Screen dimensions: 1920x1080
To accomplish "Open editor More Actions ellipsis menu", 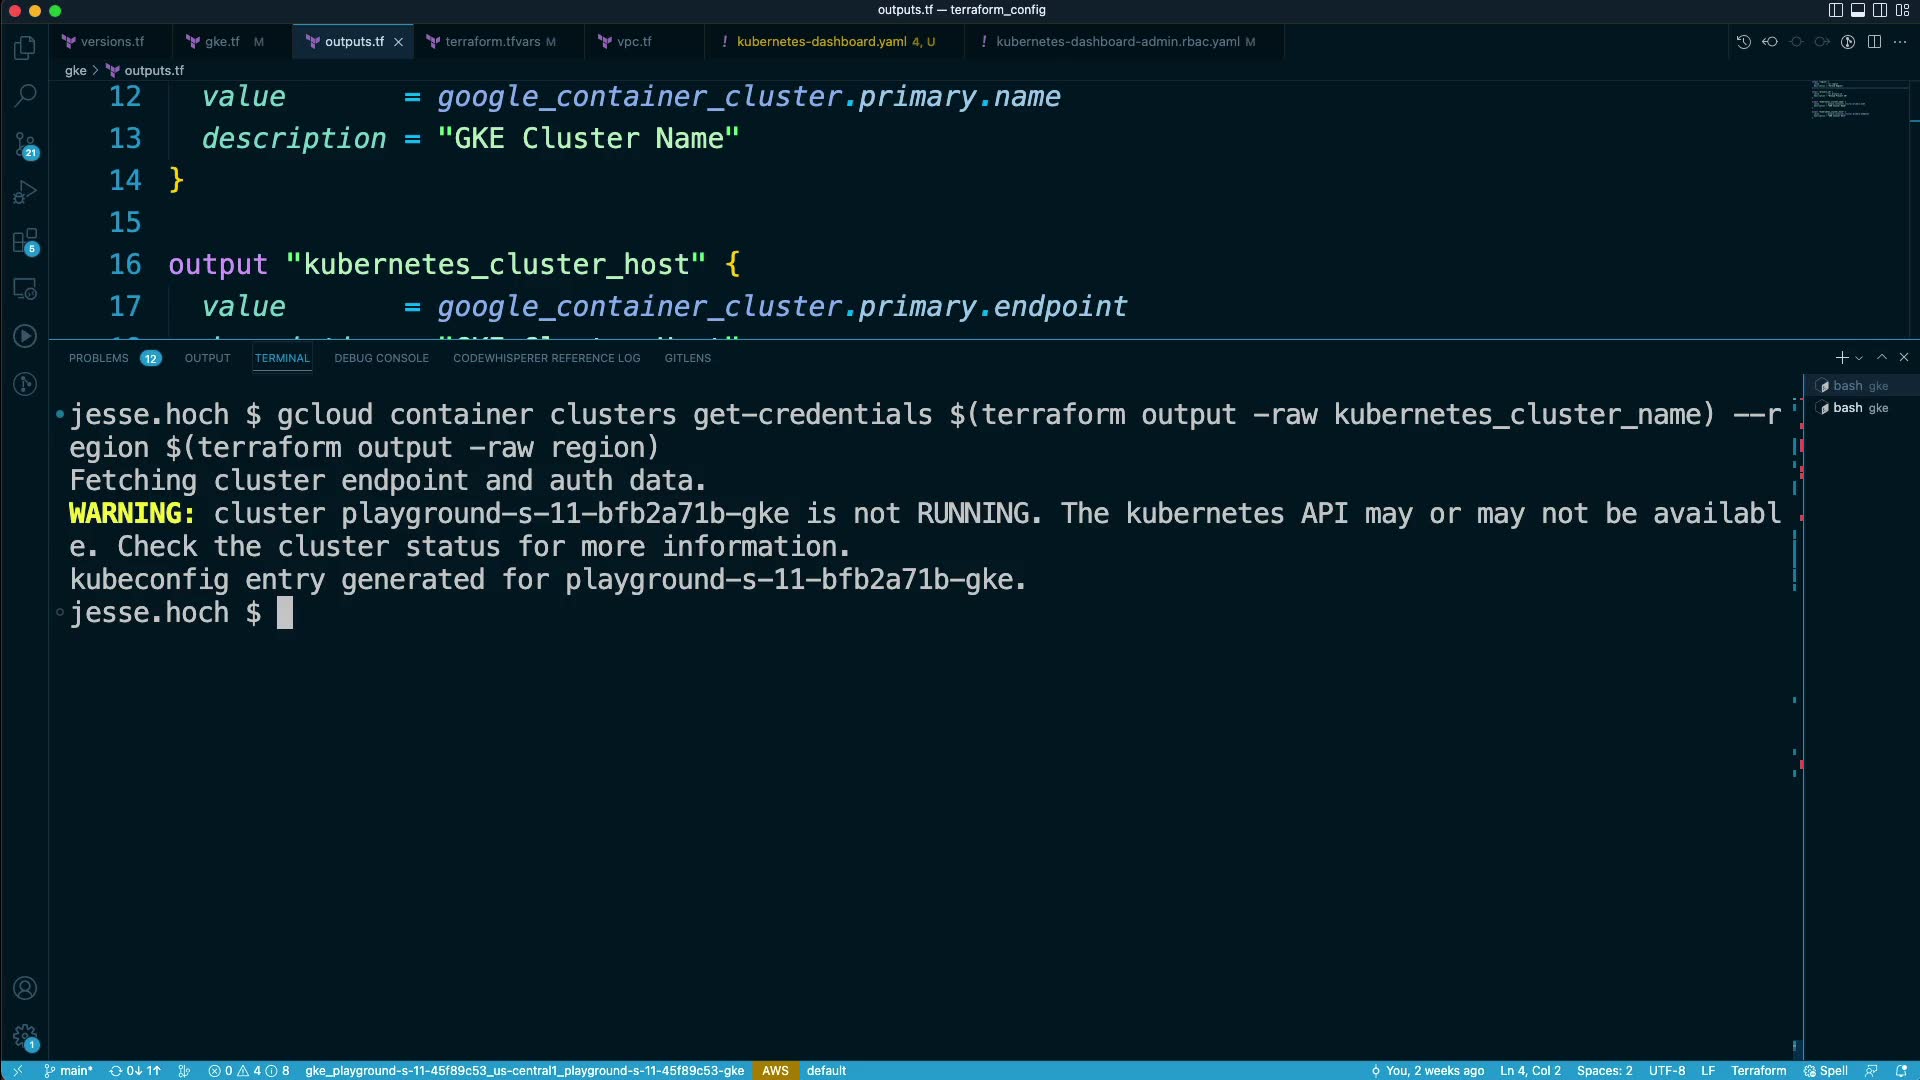I will [x=1900, y=42].
